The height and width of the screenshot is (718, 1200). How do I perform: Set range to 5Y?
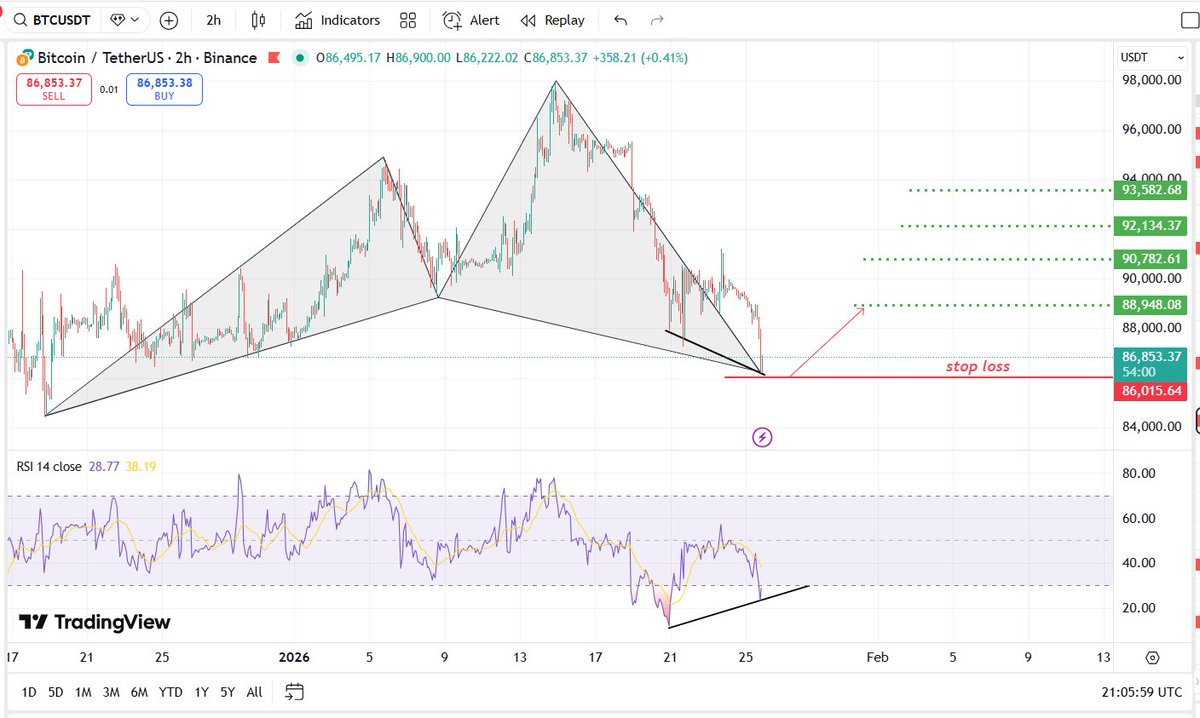tap(228, 691)
